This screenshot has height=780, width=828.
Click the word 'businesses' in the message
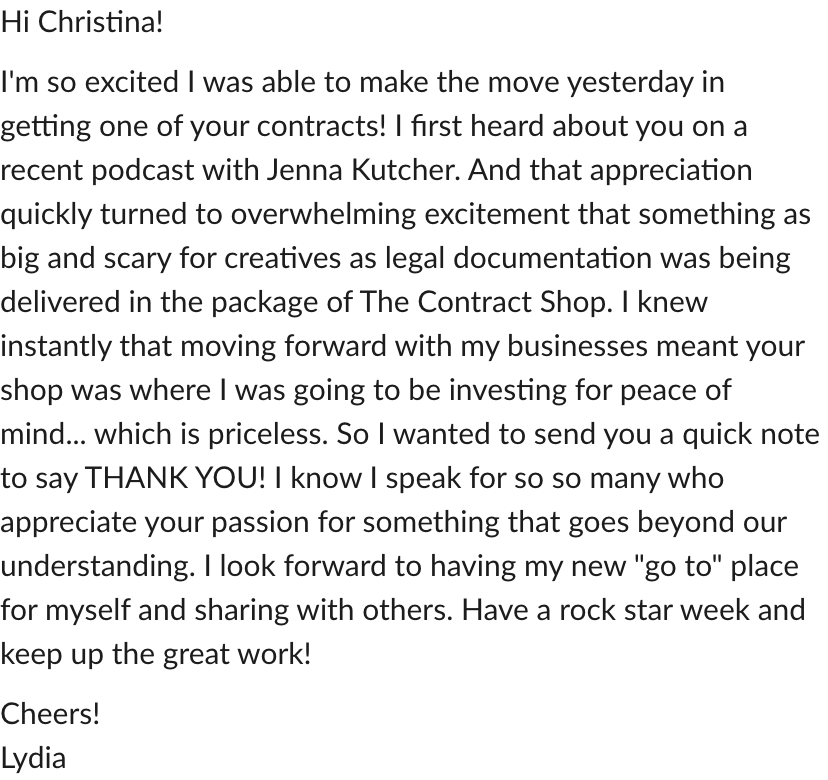tap(577, 347)
